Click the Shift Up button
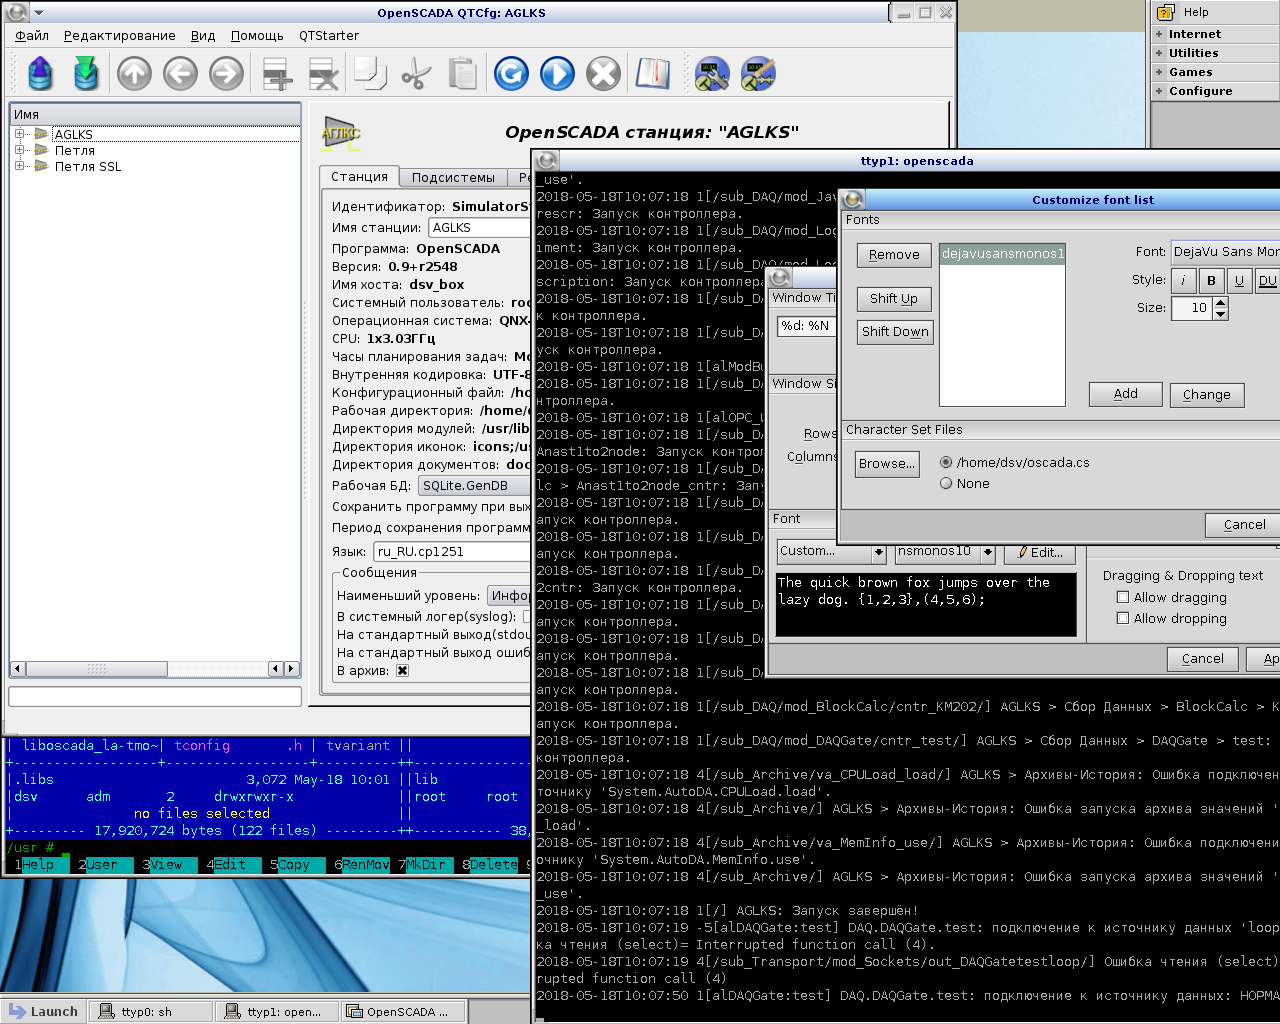Screen dimensions: 1280x1024 click(x=893, y=298)
